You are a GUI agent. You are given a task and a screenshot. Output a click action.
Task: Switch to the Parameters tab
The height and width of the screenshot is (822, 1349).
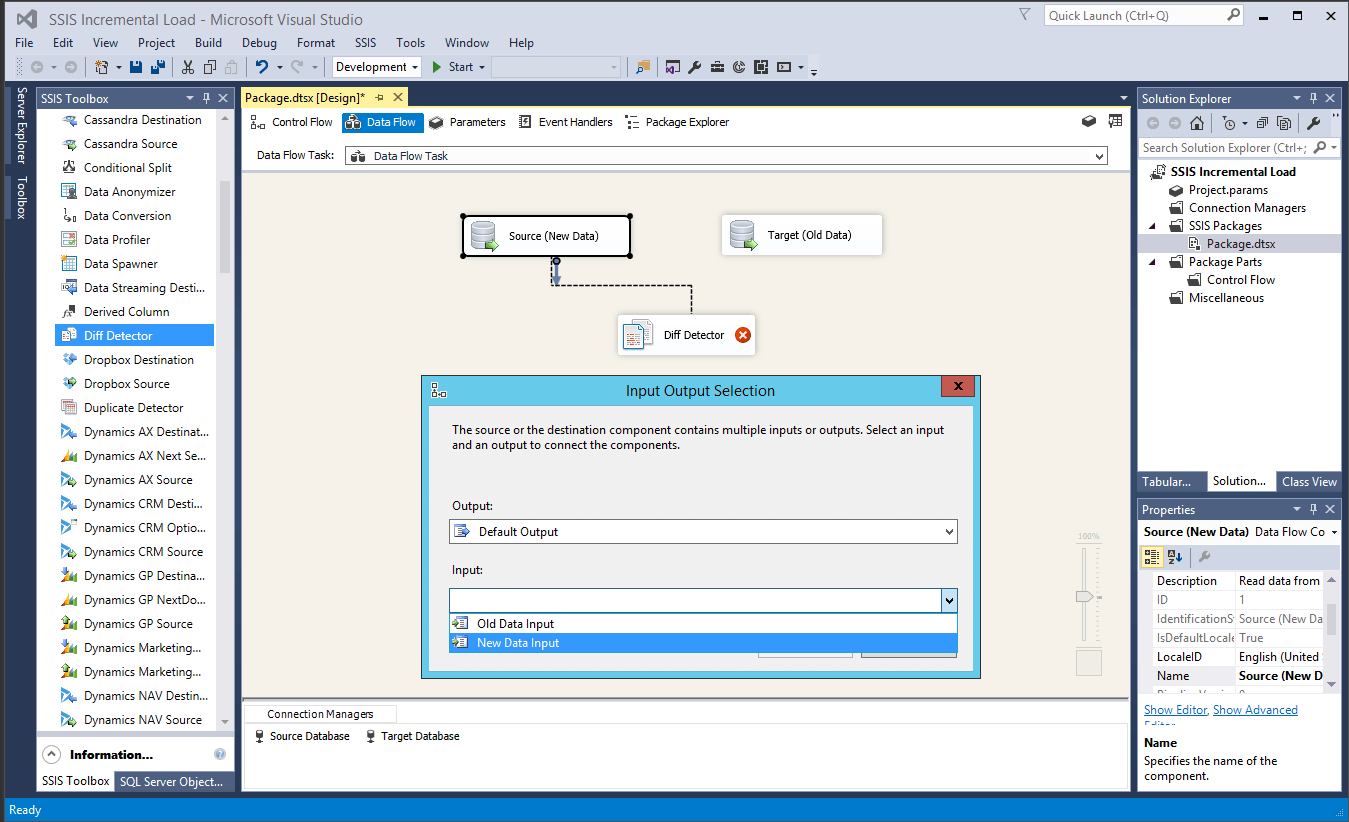467,122
